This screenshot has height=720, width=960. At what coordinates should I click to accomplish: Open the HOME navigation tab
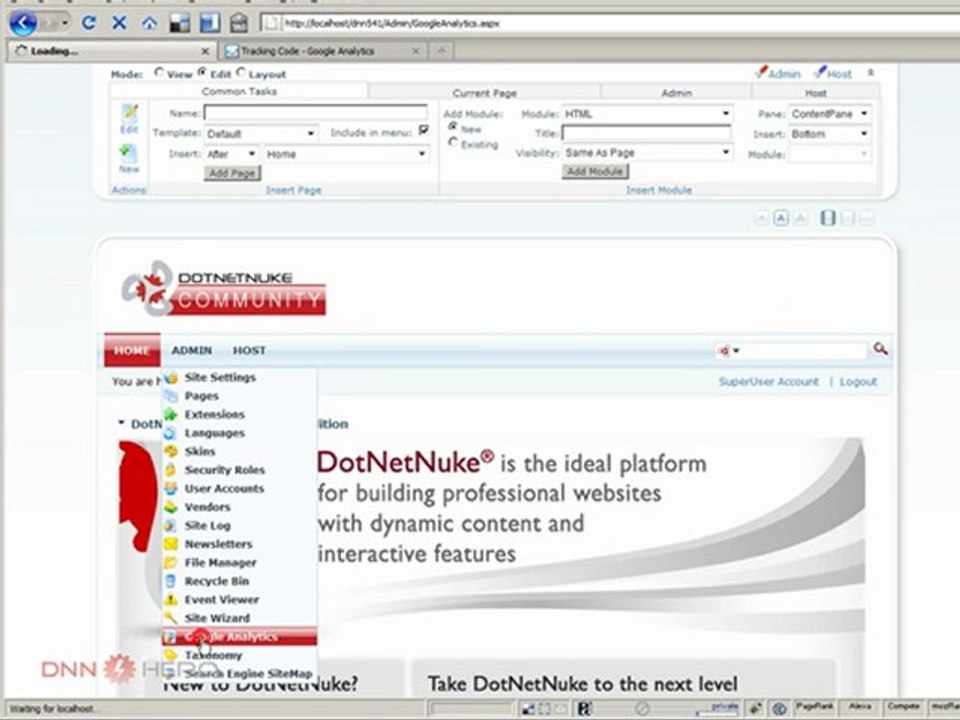[x=132, y=350]
